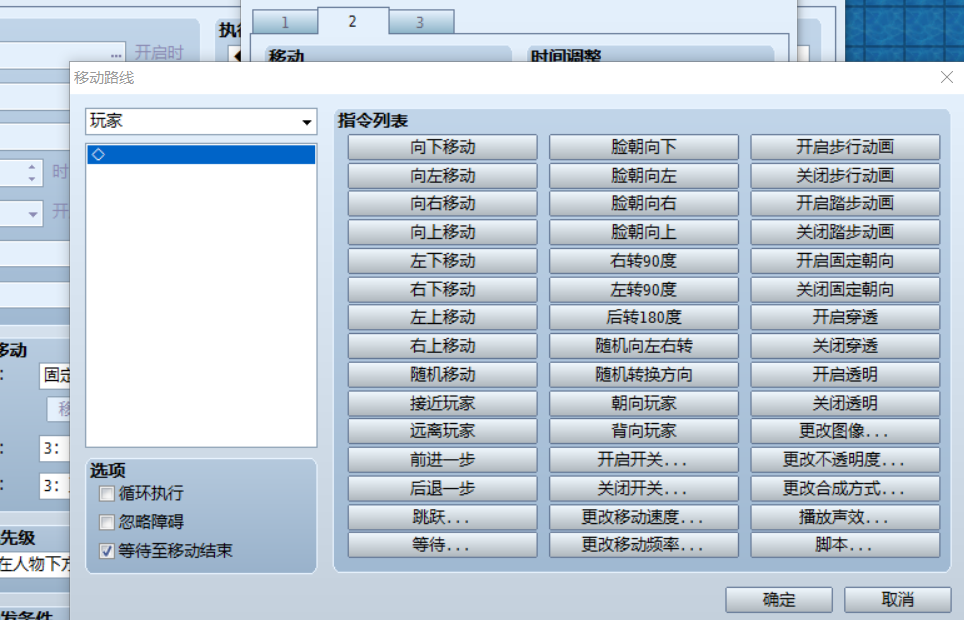Add the 开启步行动画 command
The image size is (964, 620).
pos(845,147)
